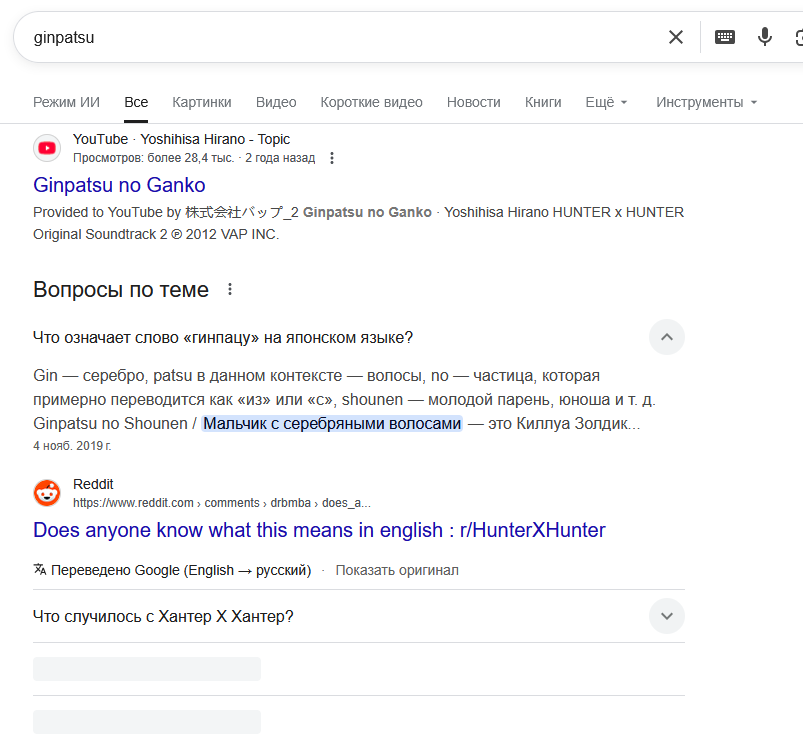Open the Ginpatsu no Ganko link
803x734 pixels.
tap(119, 185)
